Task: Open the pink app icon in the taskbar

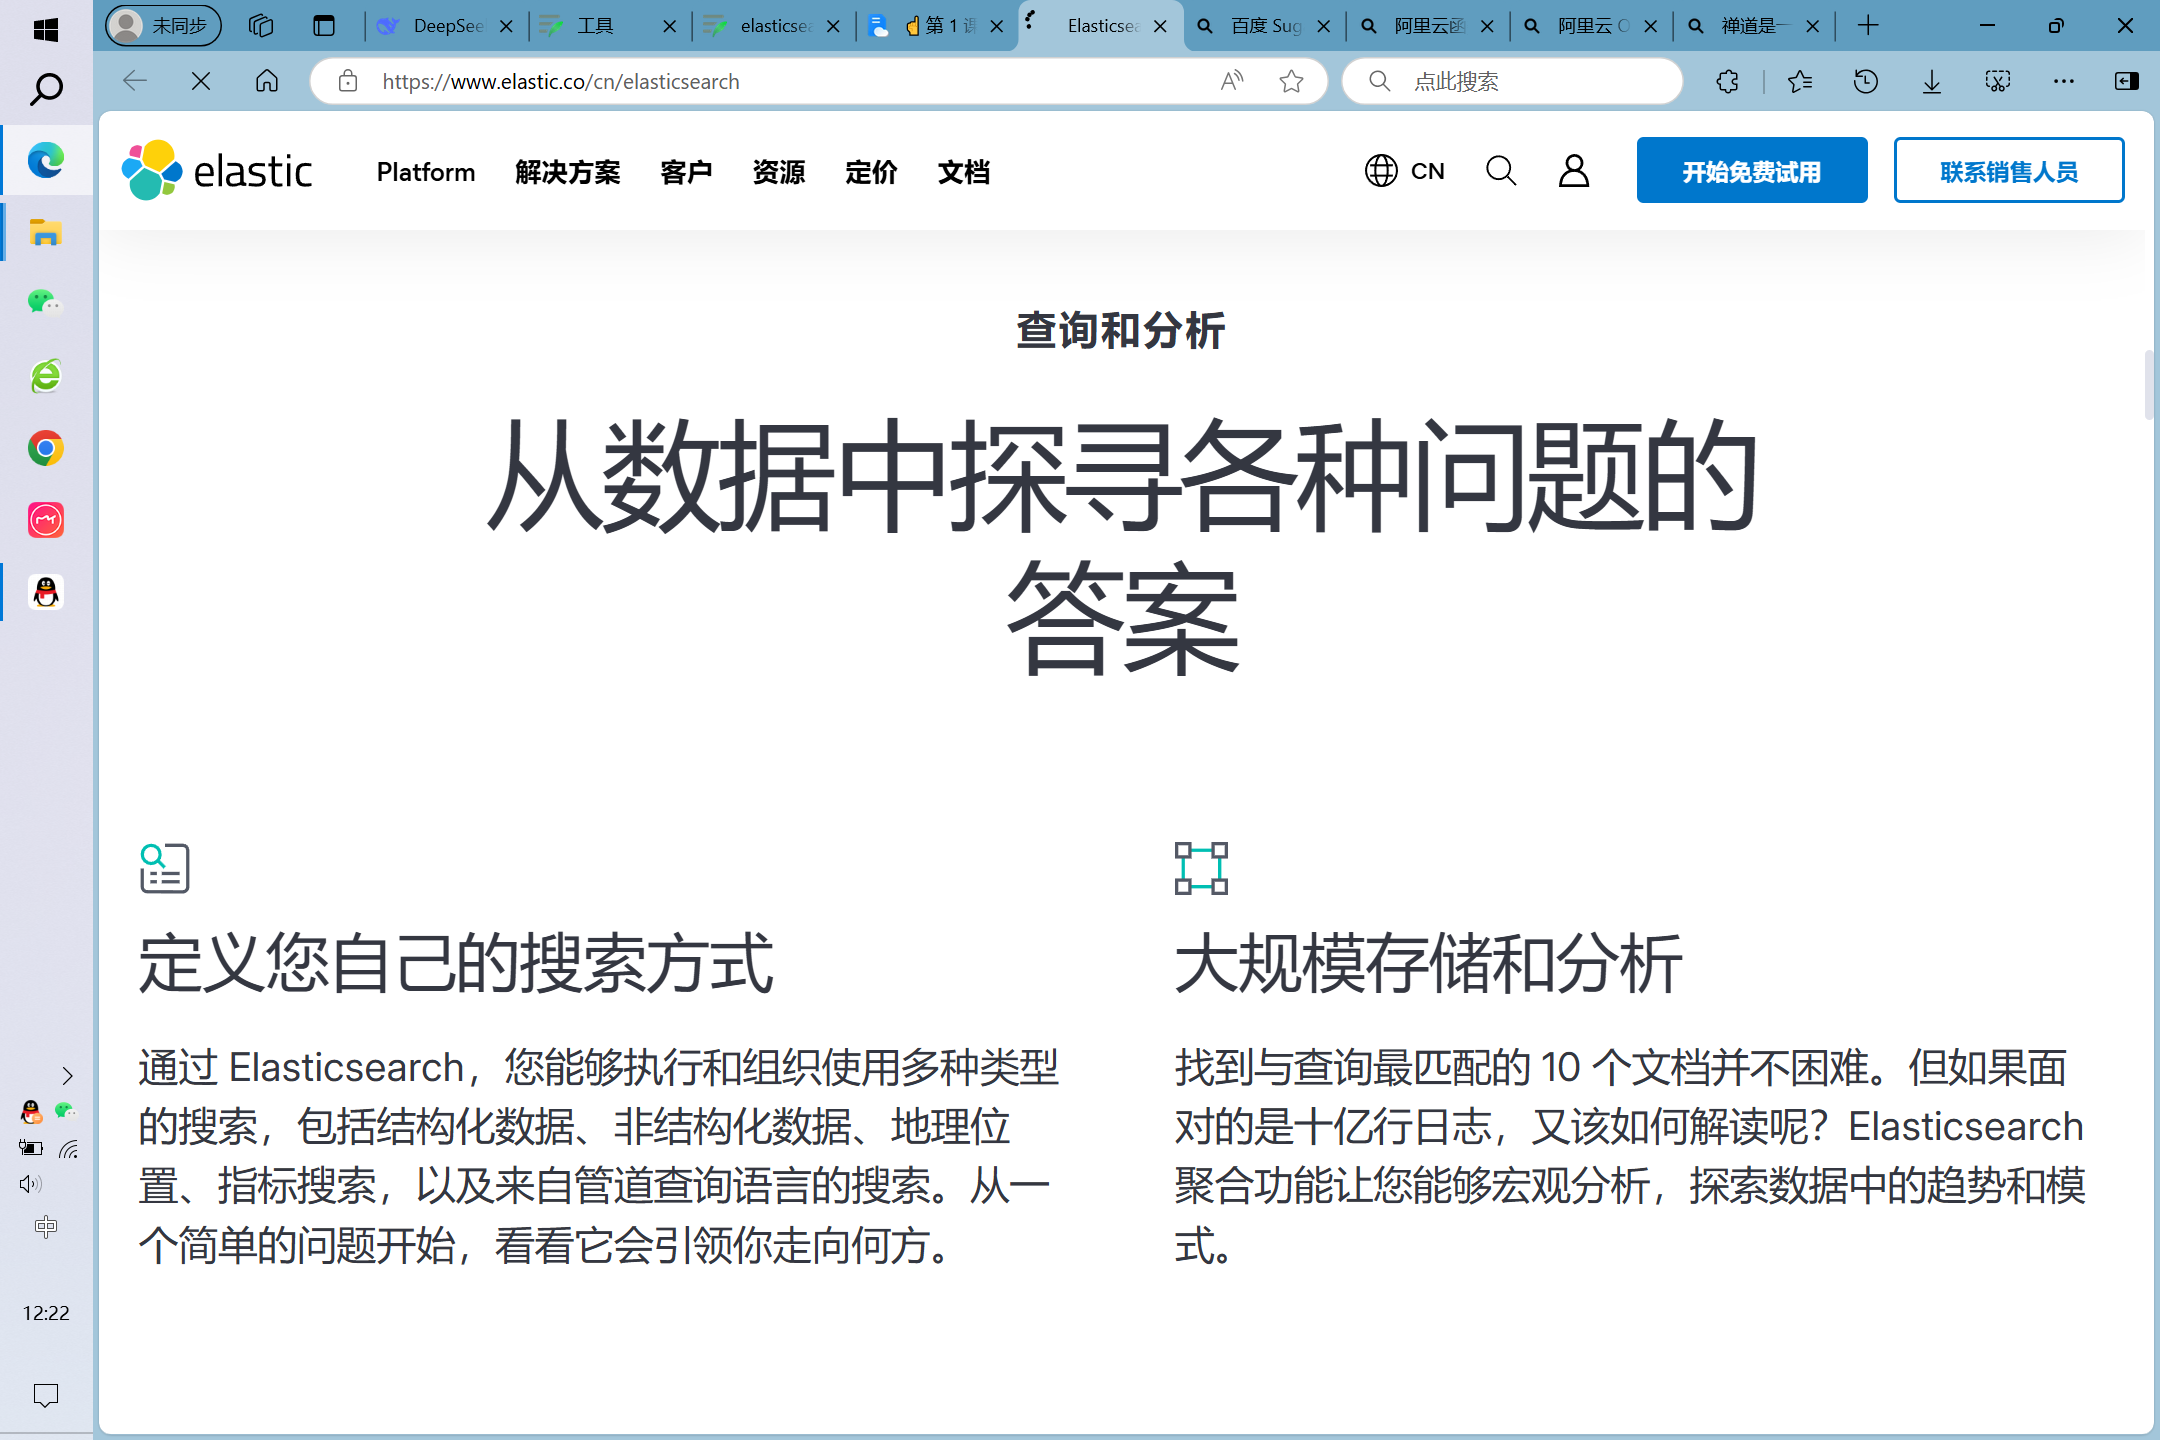Action: 46,520
